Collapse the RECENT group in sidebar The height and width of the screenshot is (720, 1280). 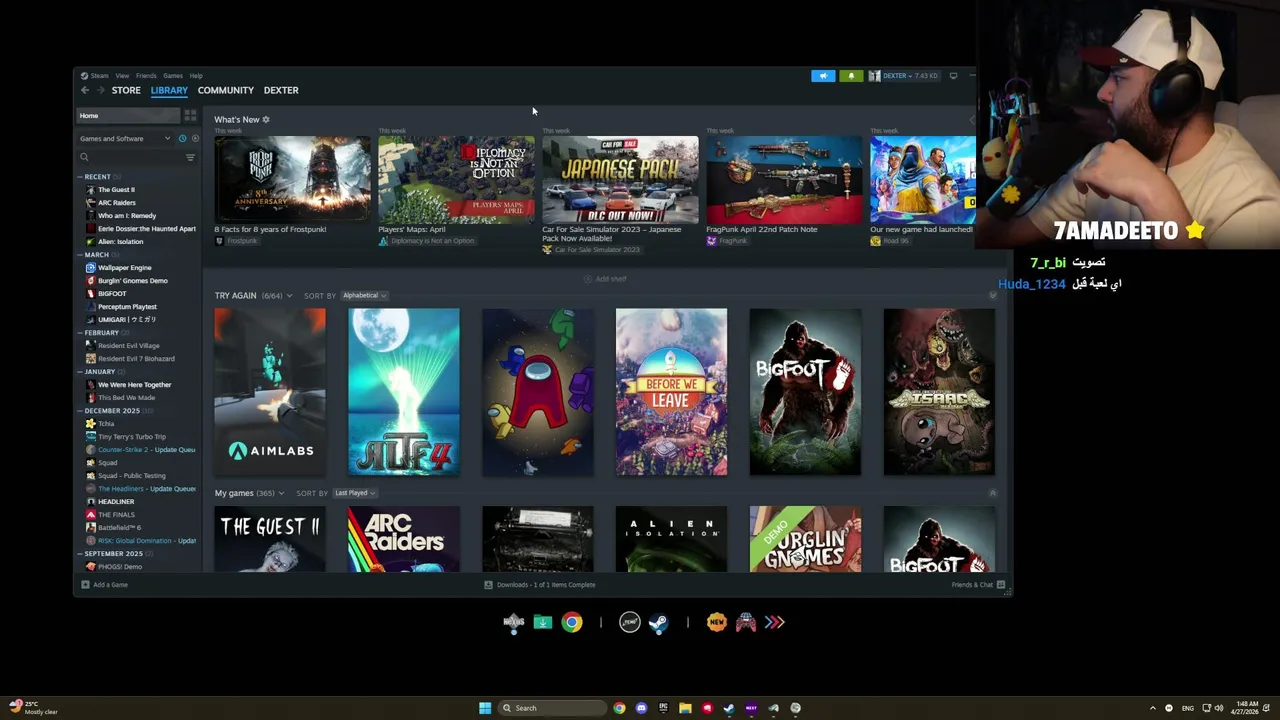coord(80,177)
